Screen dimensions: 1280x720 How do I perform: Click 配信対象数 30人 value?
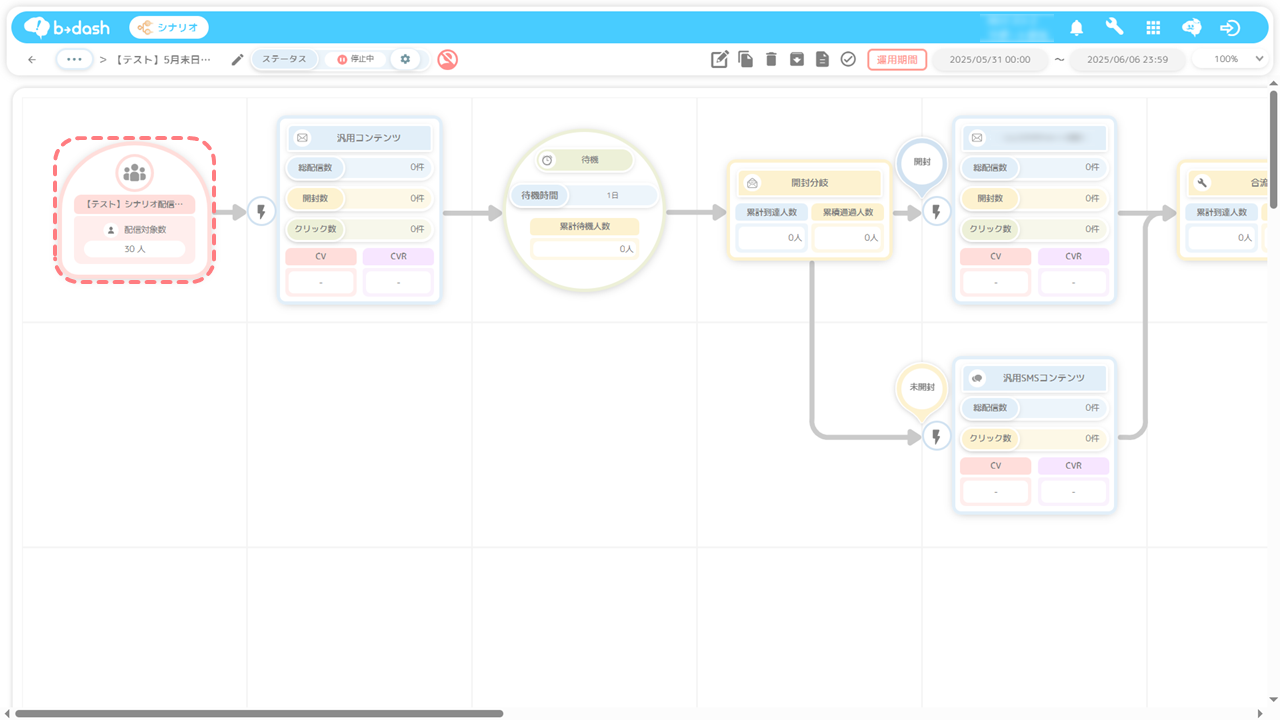click(135, 249)
